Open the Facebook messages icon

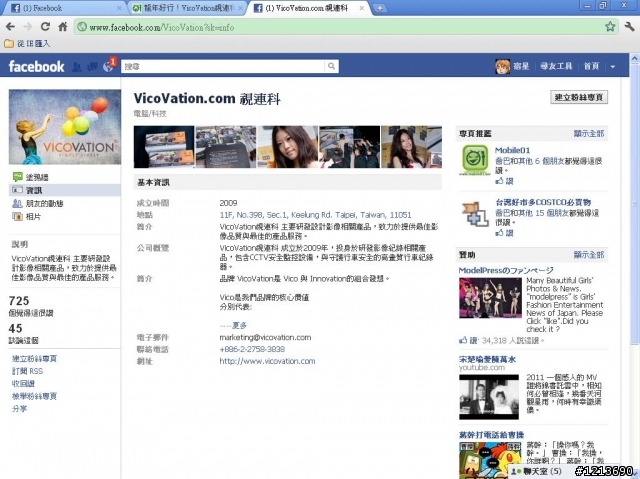pyautogui.click(x=92, y=67)
